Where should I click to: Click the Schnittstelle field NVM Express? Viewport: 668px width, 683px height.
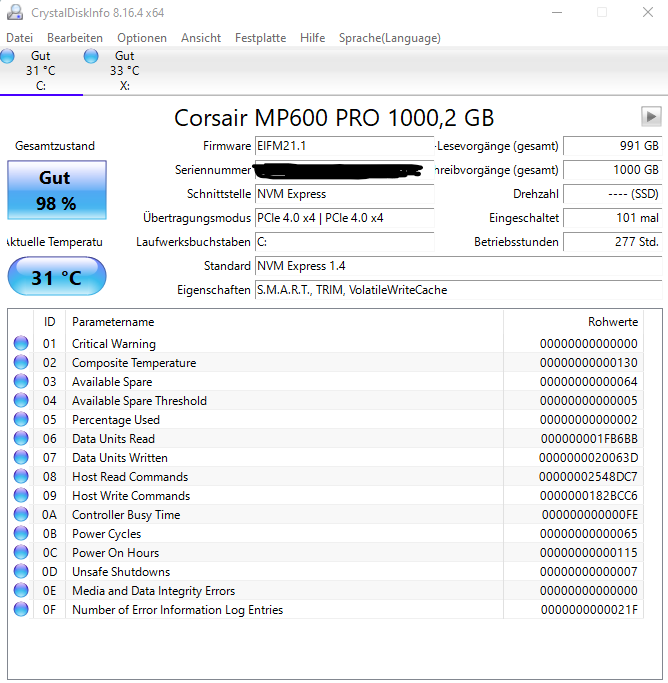tap(344, 194)
